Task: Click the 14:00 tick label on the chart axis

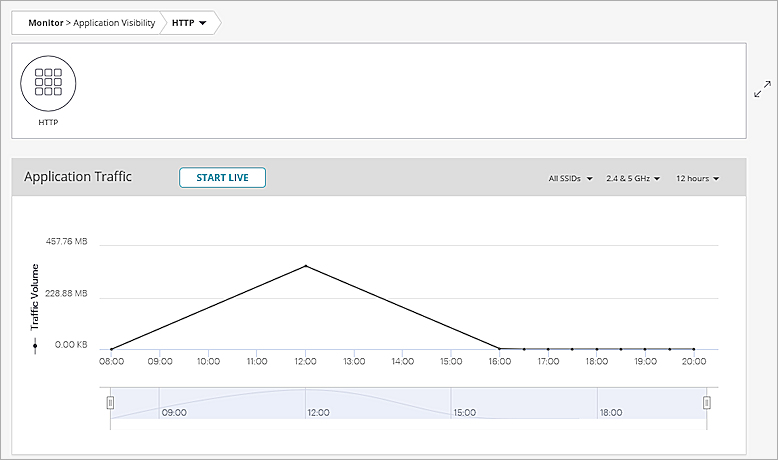Action: [x=402, y=362]
